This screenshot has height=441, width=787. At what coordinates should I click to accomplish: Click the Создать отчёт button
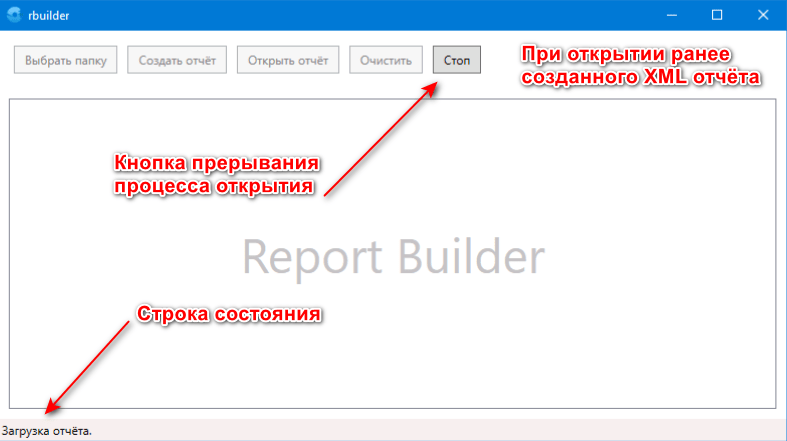point(177,60)
